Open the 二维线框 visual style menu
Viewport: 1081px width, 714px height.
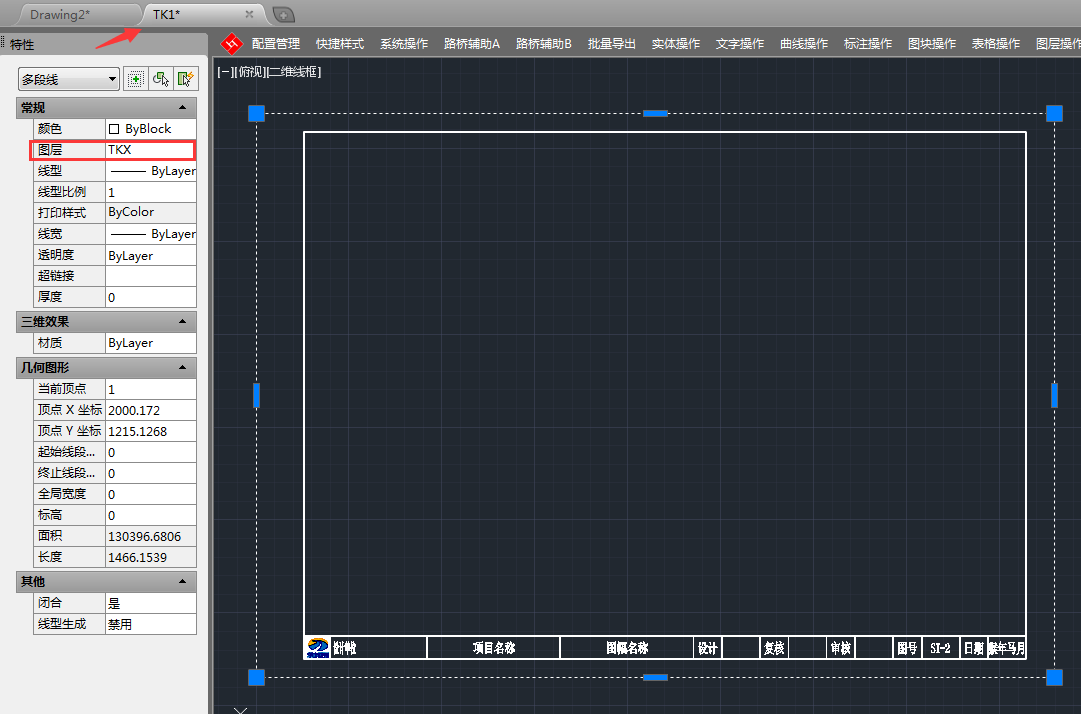point(294,72)
